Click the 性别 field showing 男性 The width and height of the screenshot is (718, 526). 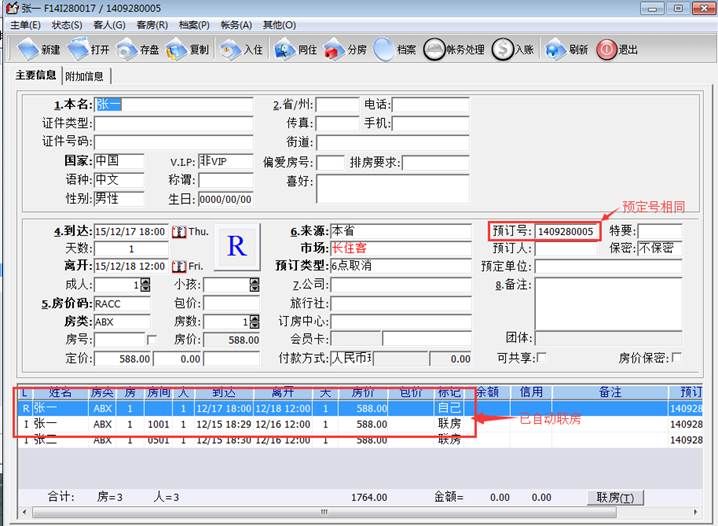(119, 199)
